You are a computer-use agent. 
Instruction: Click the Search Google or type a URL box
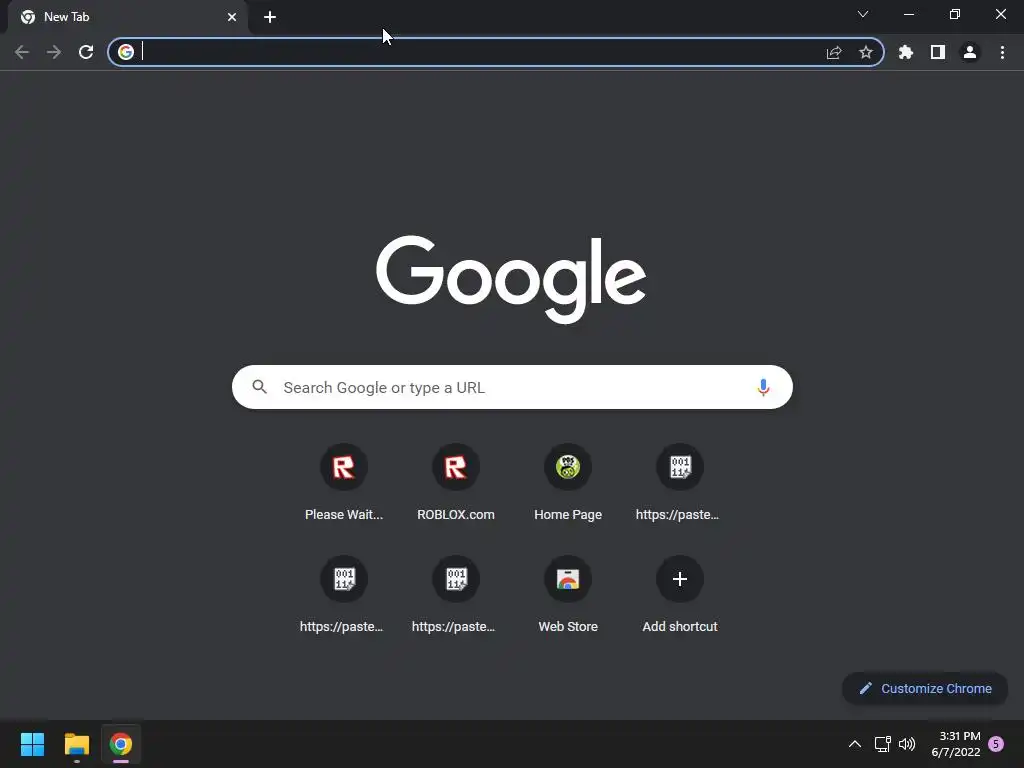pos(513,387)
